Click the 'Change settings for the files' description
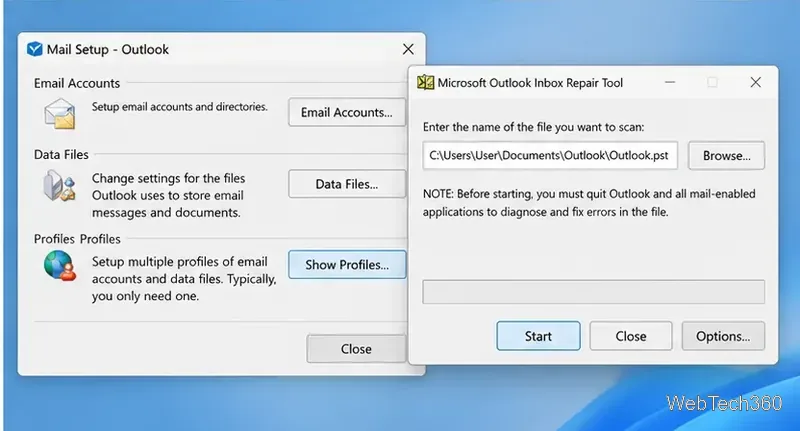Screen dimensions: 800x431 [168, 195]
